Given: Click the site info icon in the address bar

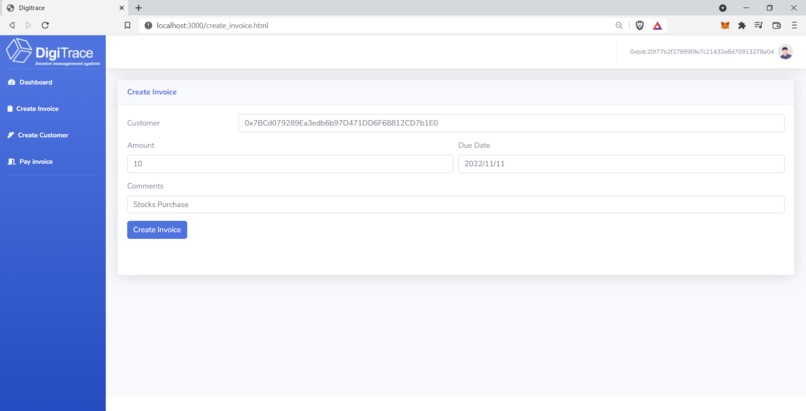Looking at the screenshot, I should (x=148, y=25).
